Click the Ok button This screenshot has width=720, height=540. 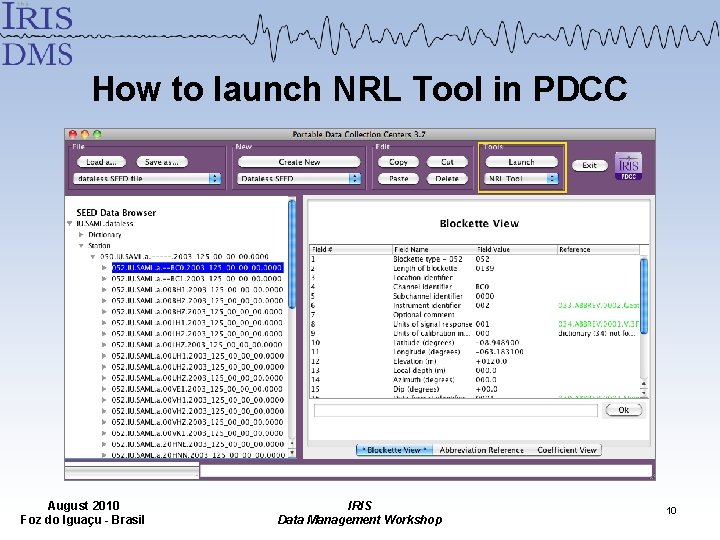coord(624,410)
